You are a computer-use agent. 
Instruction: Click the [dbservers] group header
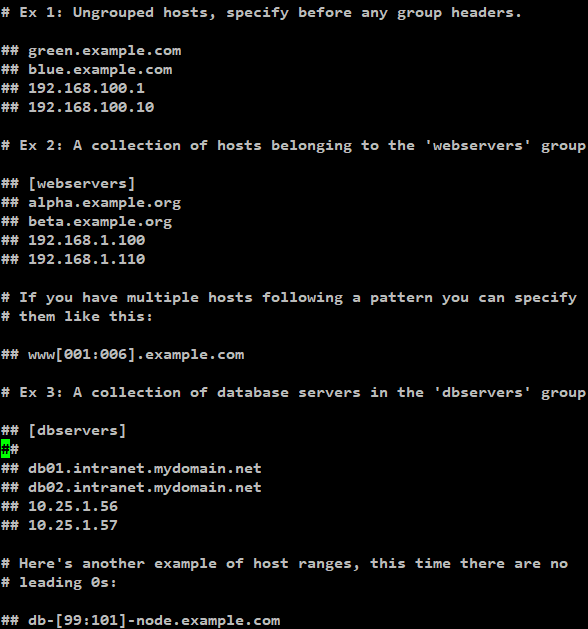[77, 430]
